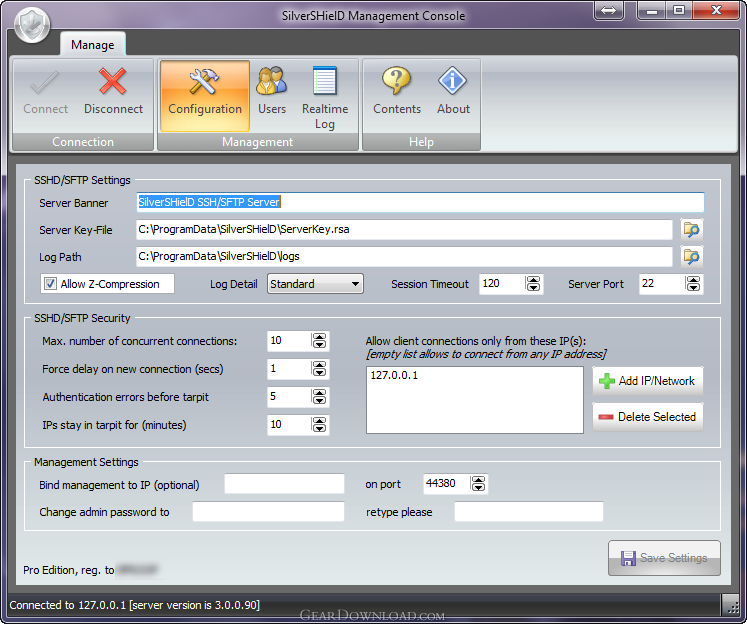Open the Realtime Log icon
The height and width of the screenshot is (624, 747).
point(325,81)
